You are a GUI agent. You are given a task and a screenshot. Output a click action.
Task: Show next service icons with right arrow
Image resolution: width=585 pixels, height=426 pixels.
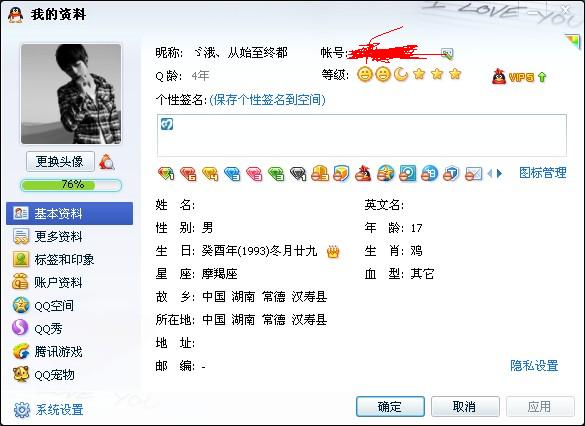coord(500,173)
